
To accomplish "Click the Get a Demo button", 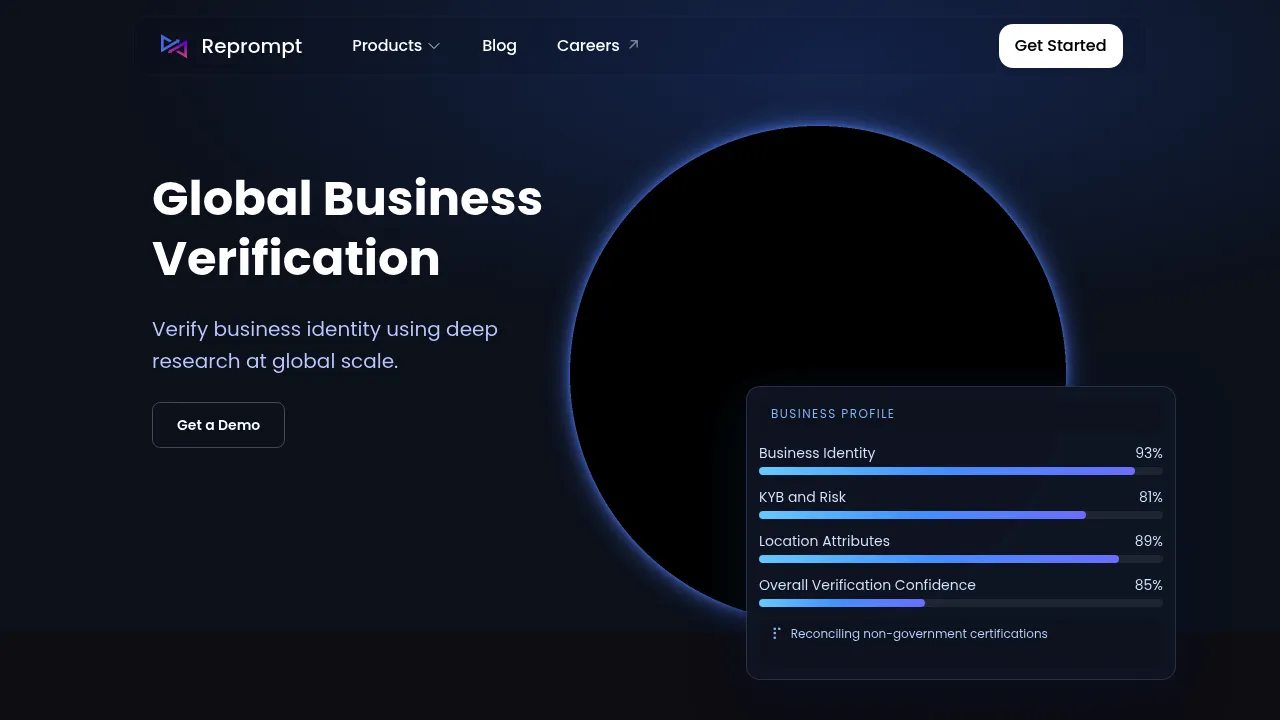I will pos(218,425).
